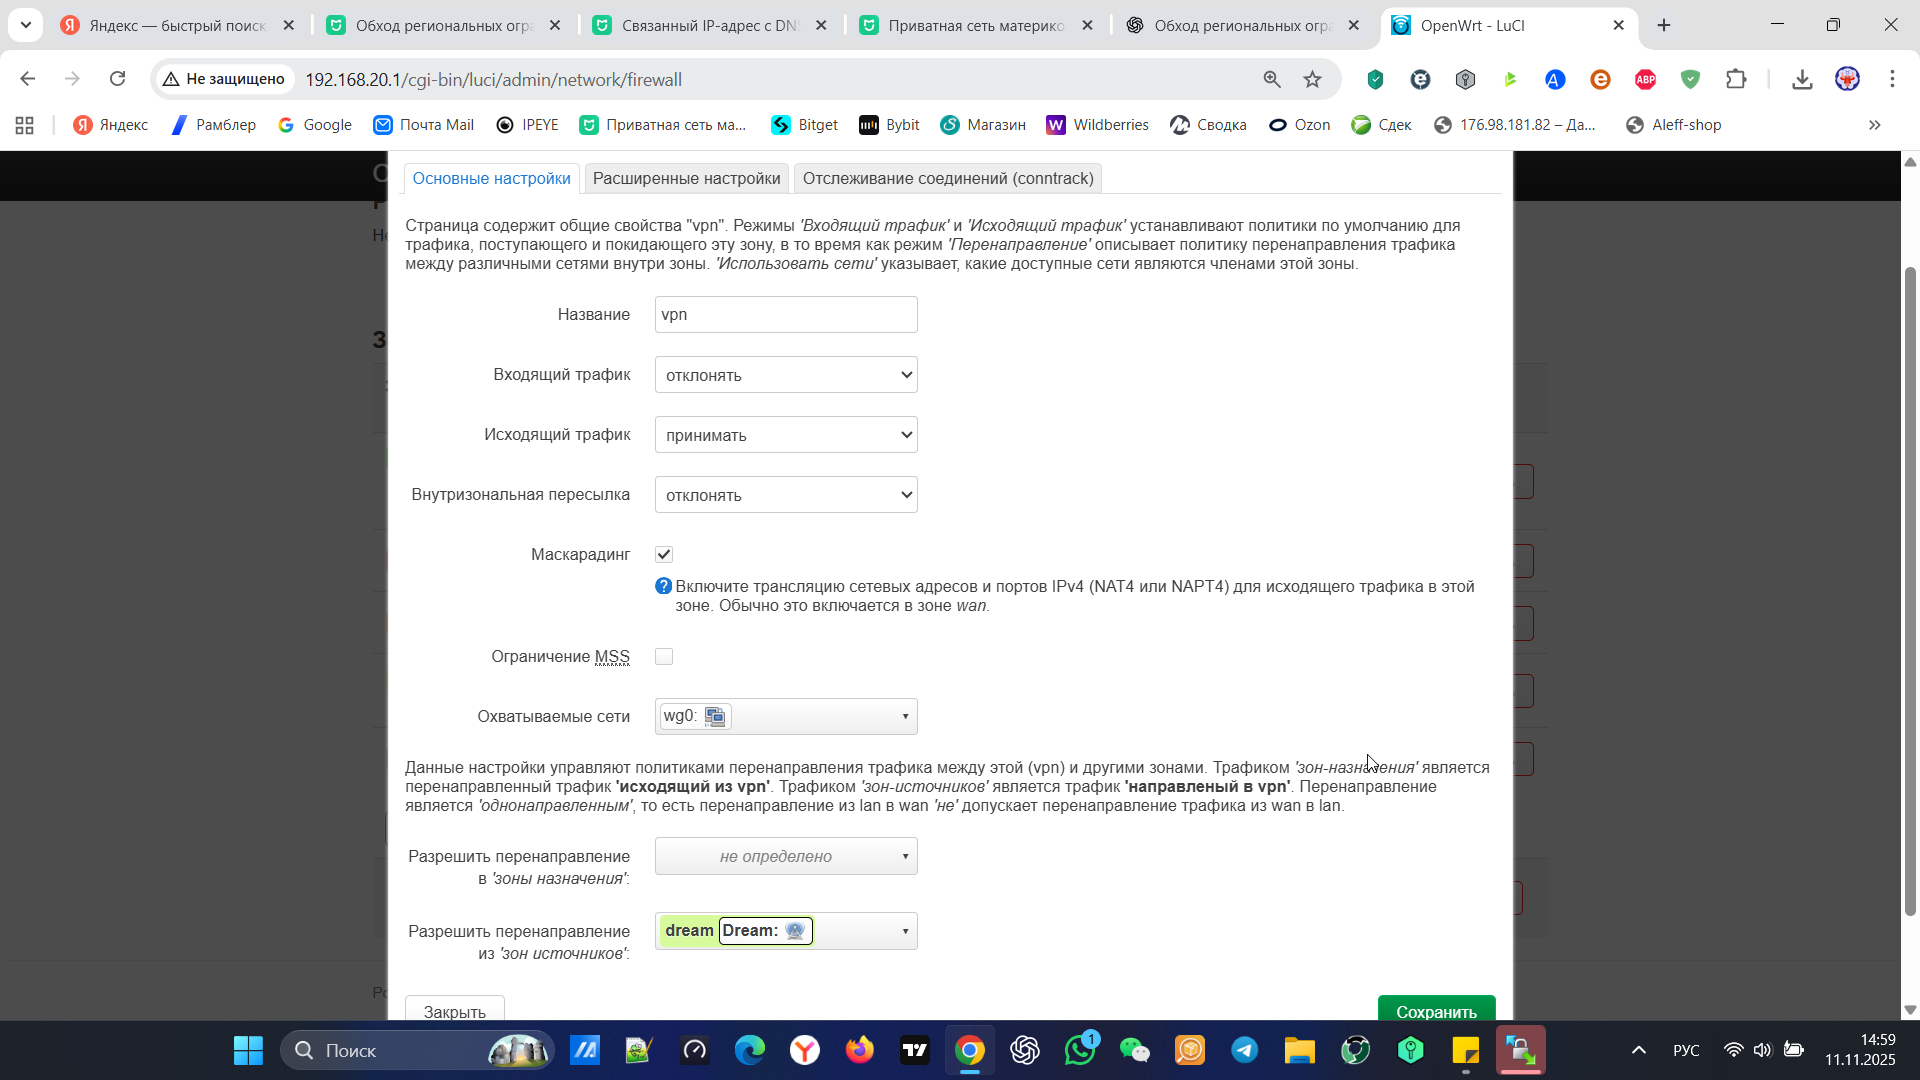Click the browser reload page icon

[x=117, y=79]
